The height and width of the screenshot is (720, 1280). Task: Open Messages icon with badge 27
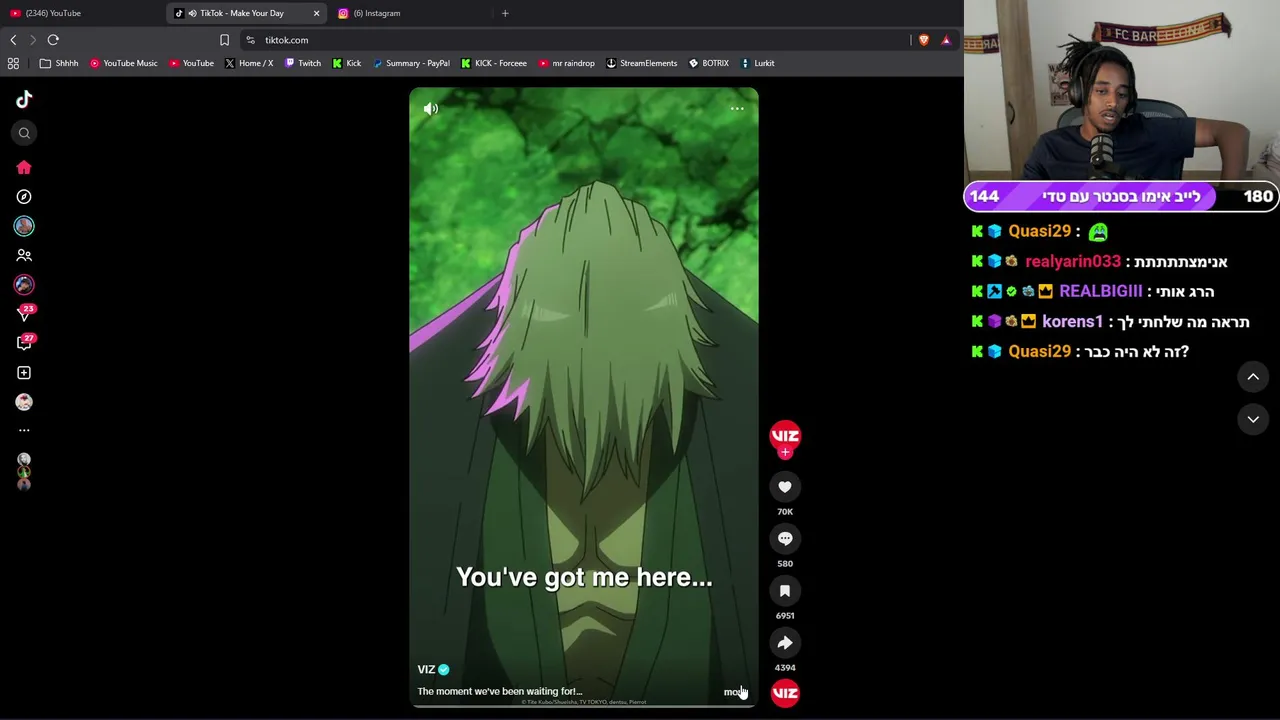[24, 343]
